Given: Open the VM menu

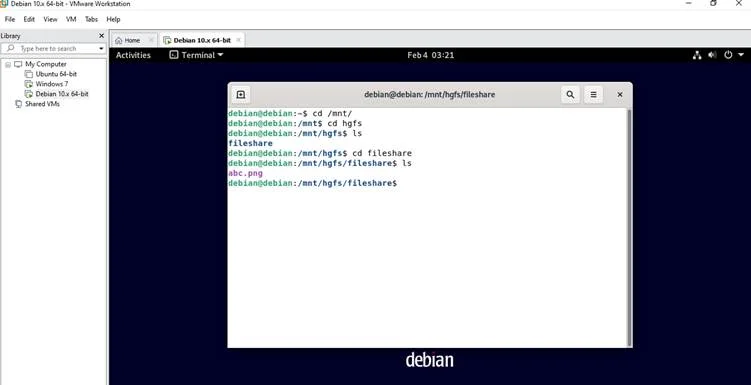Looking at the screenshot, I should tap(71, 19).
